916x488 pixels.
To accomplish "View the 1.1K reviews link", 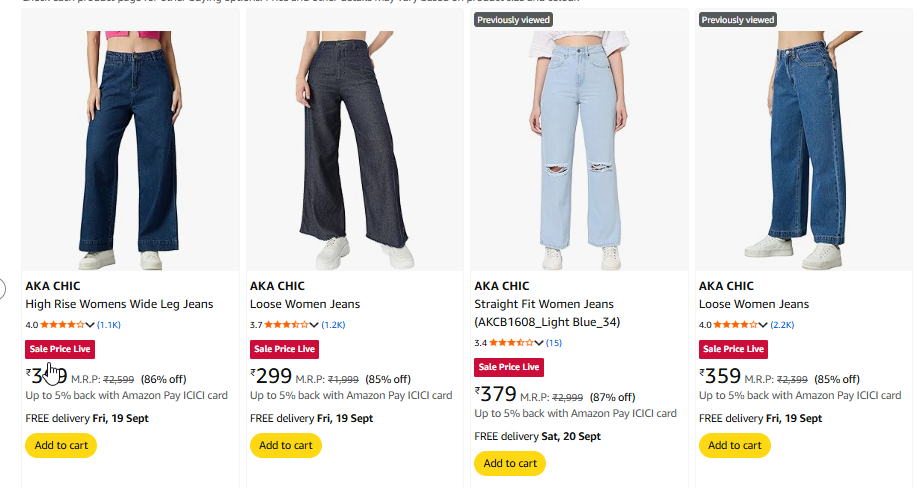I will (109, 325).
